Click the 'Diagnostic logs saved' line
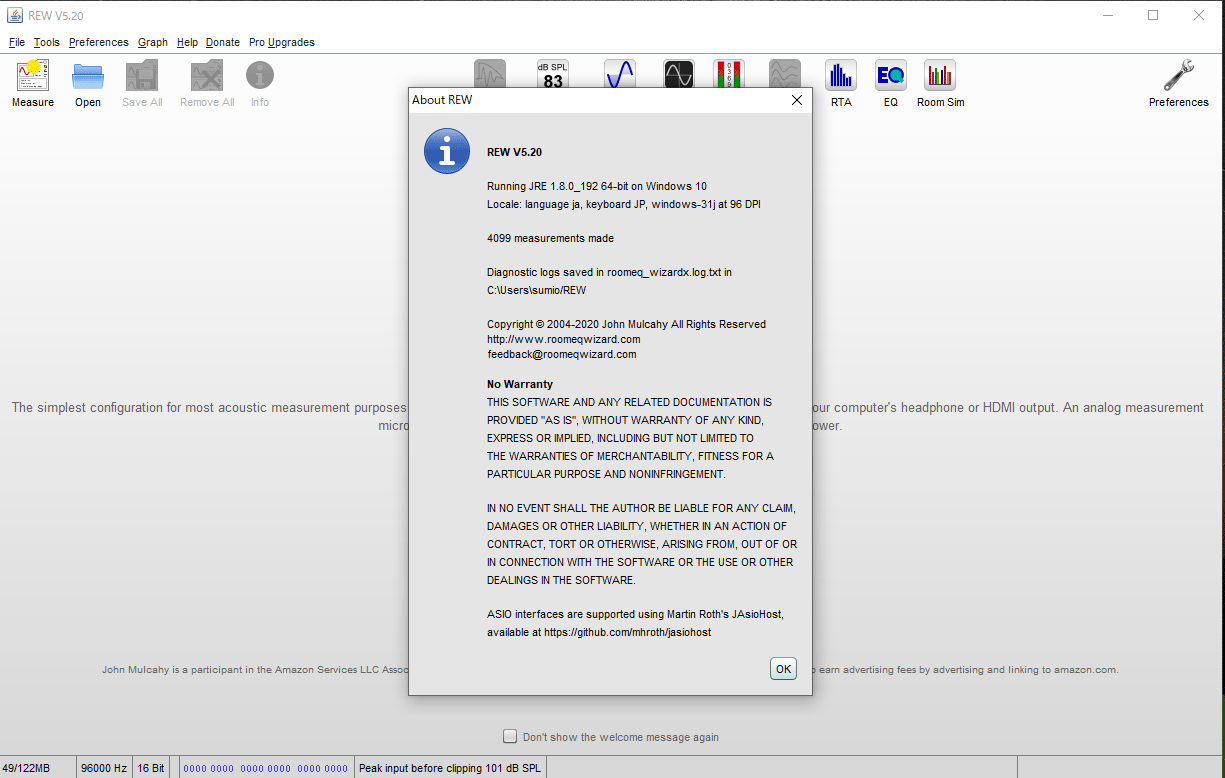 coord(609,272)
